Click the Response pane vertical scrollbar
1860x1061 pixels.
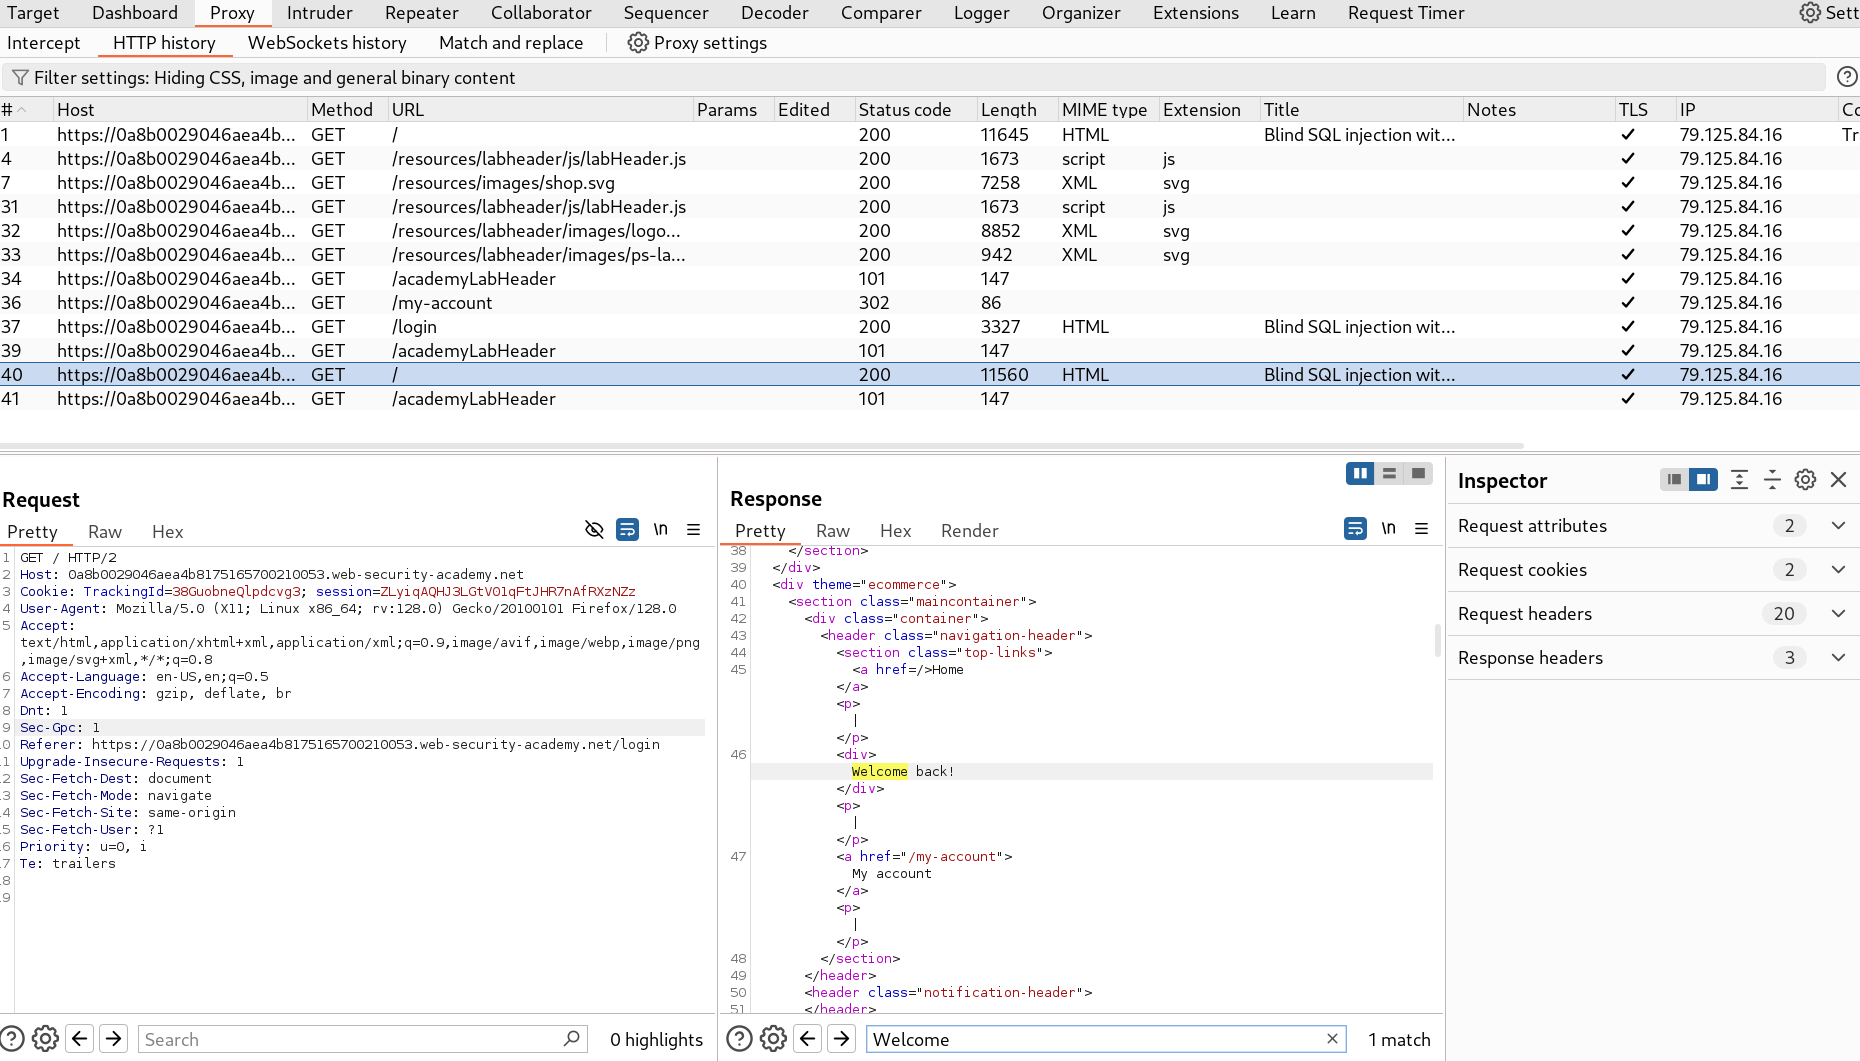click(1437, 640)
